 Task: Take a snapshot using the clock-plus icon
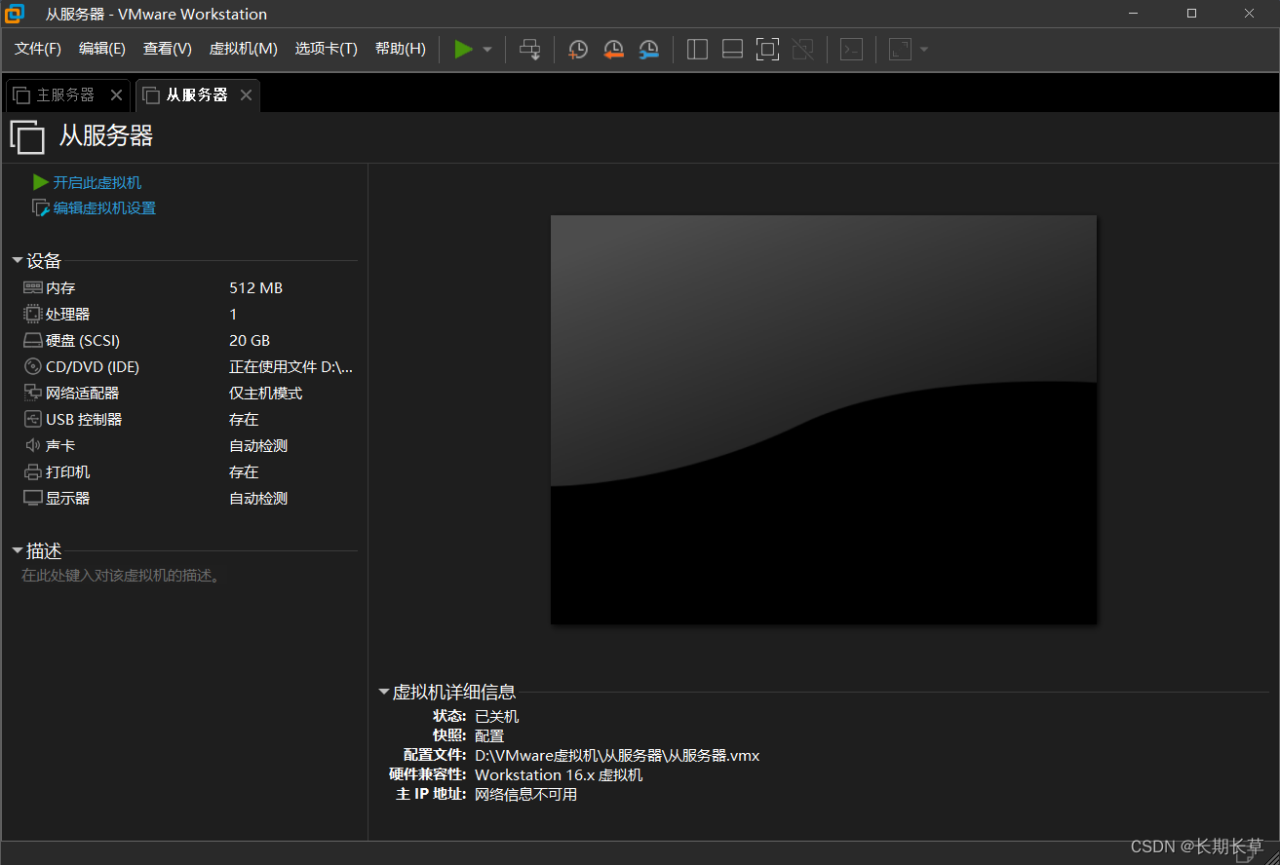point(578,49)
